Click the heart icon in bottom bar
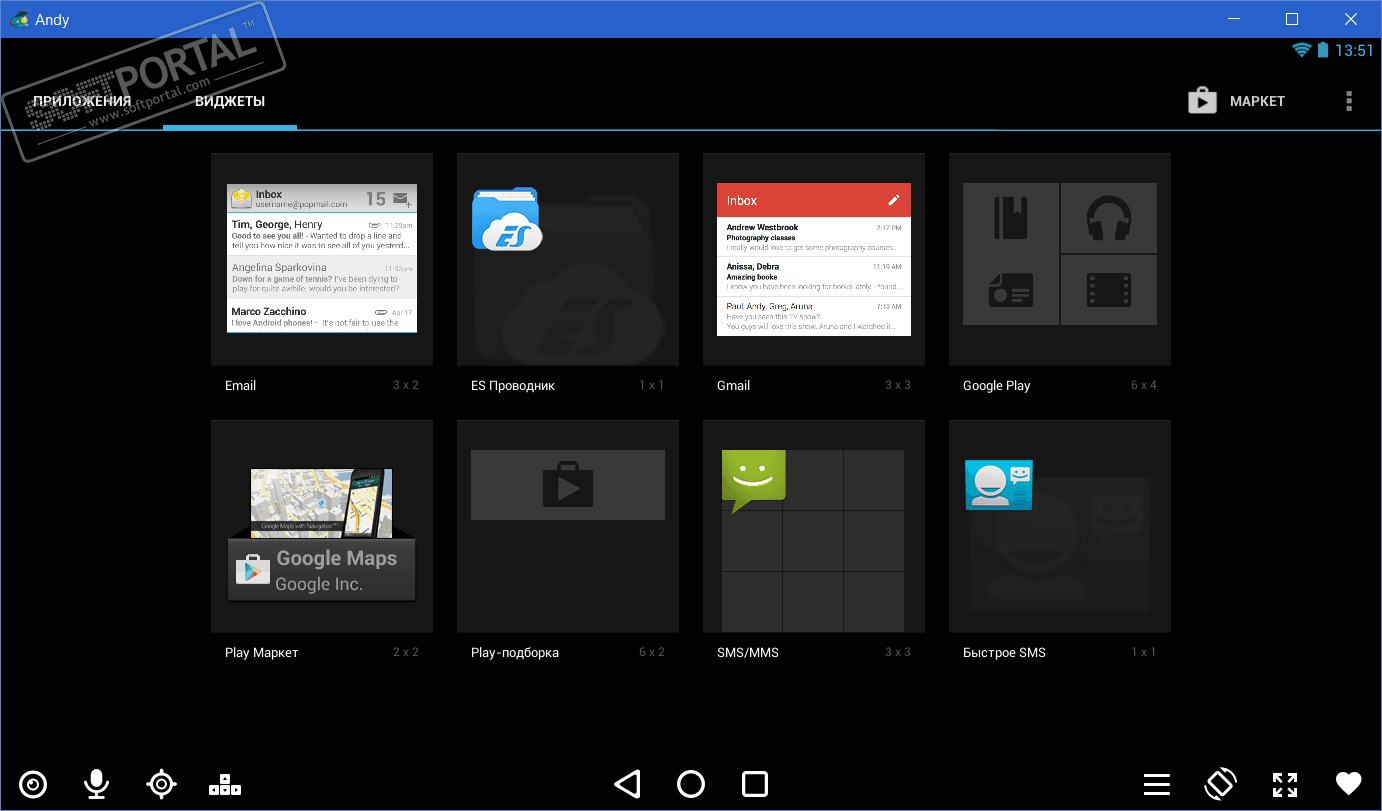Image resolution: width=1382 pixels, height=811 pixels. click(x=1349, y=784)
